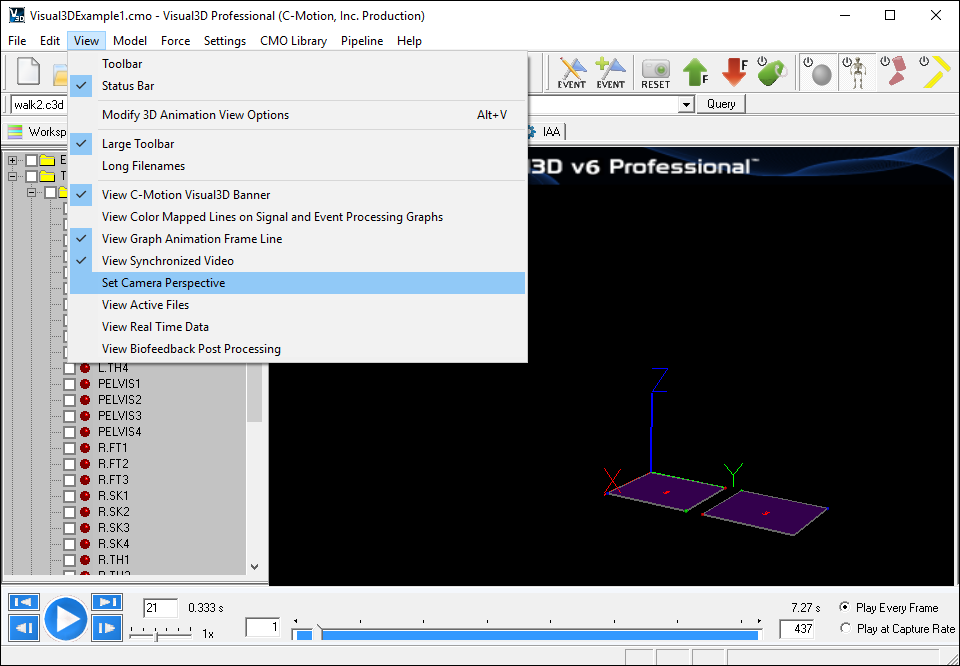Click the add EVENT icon with green plus
The height and width of the screenshot is (666, 960).
(x=610, y=73)
